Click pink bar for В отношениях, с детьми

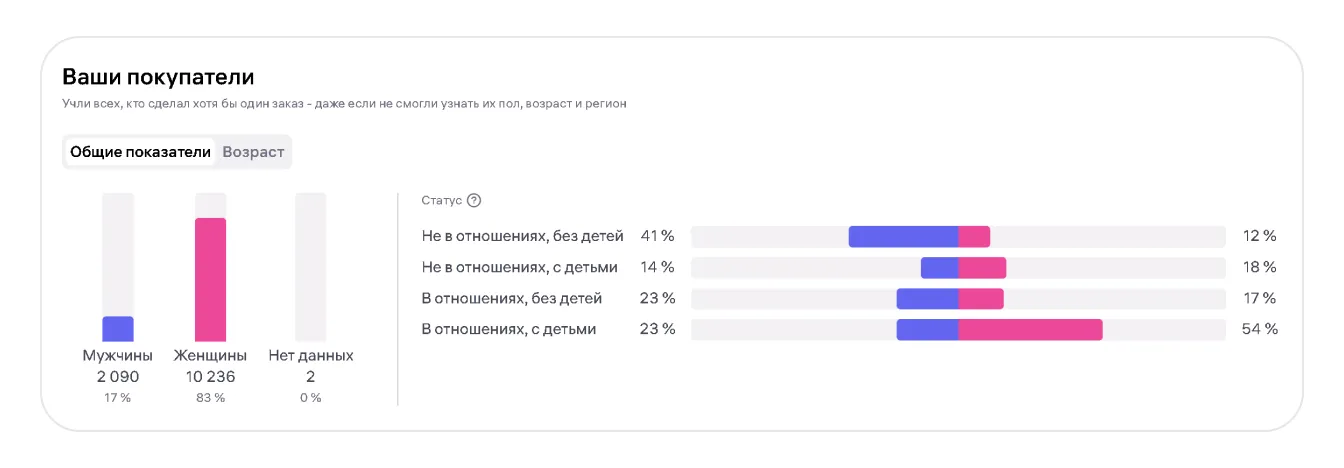[x=1030, y=330]
